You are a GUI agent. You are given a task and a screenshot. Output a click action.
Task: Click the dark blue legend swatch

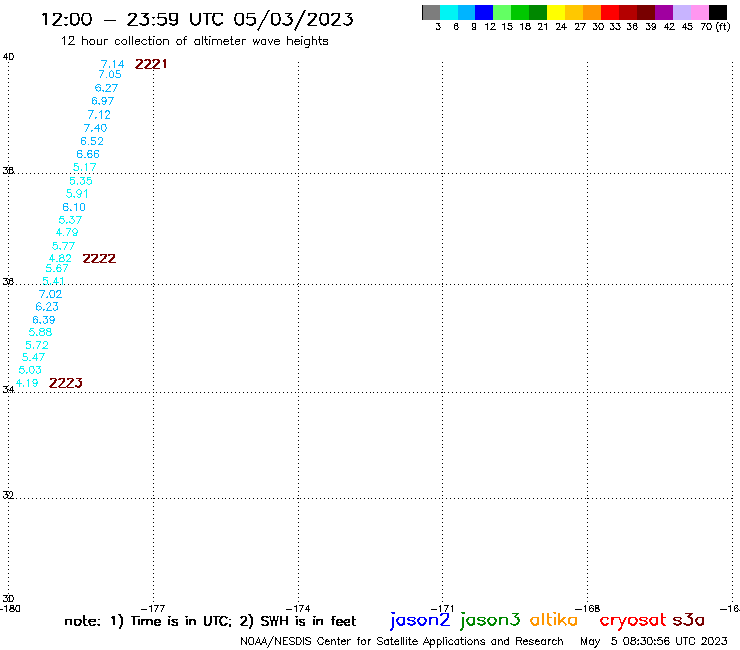tap(484, 12)
